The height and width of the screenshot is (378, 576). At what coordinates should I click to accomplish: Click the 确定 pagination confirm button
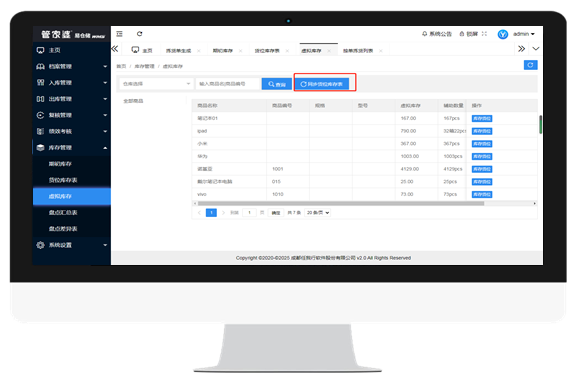(276, 213)
